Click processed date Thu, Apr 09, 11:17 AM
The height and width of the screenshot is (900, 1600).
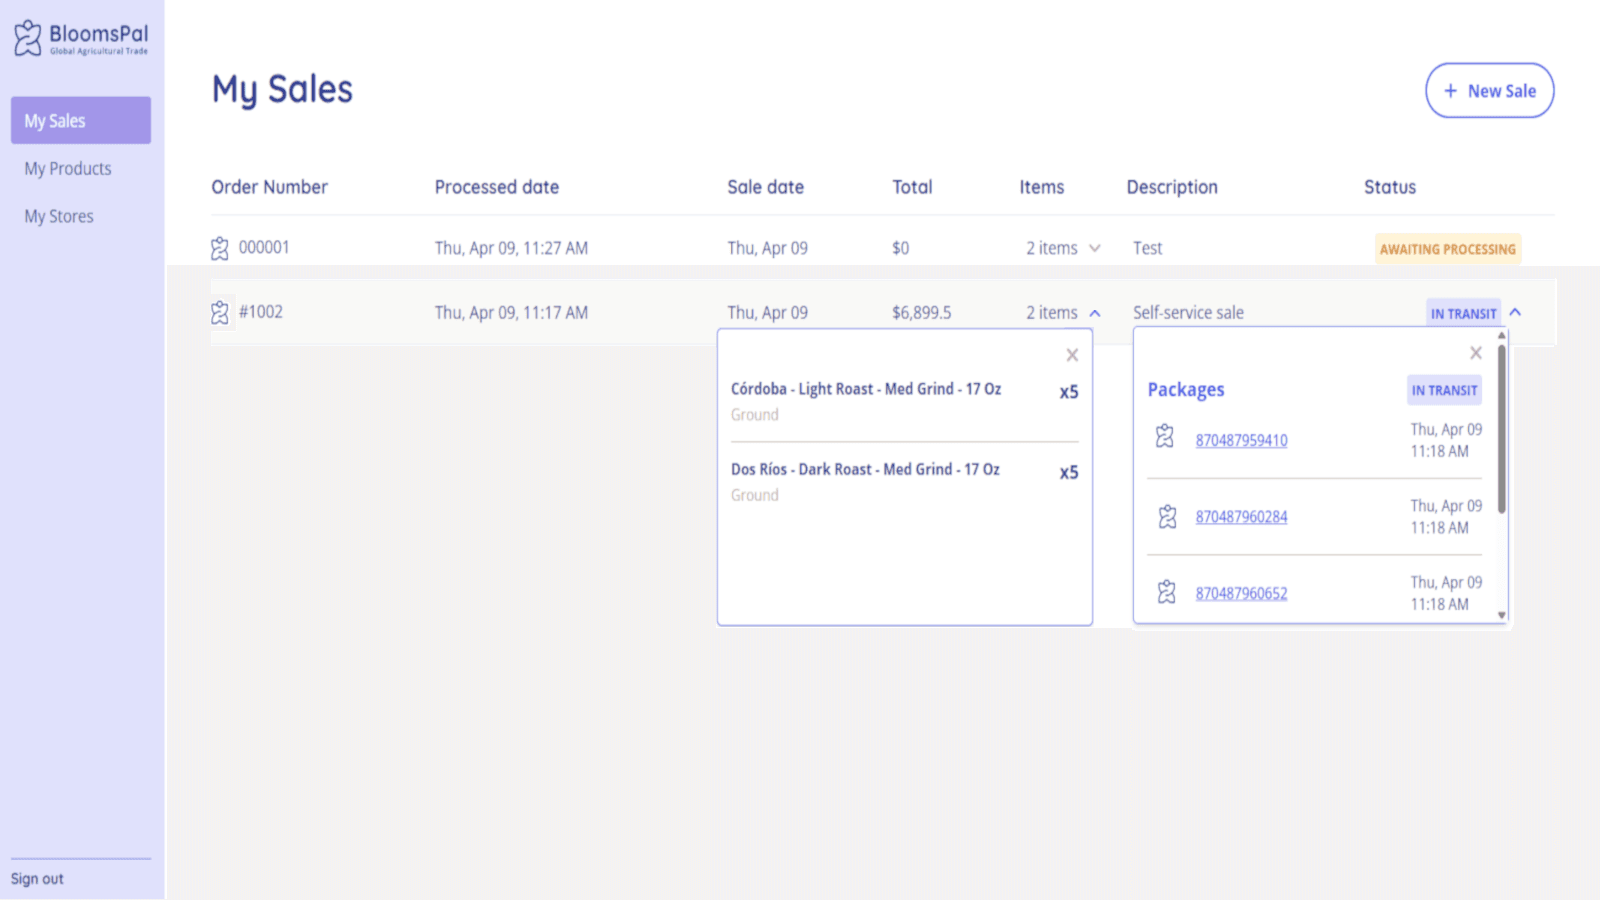click(x=511, y=313)
